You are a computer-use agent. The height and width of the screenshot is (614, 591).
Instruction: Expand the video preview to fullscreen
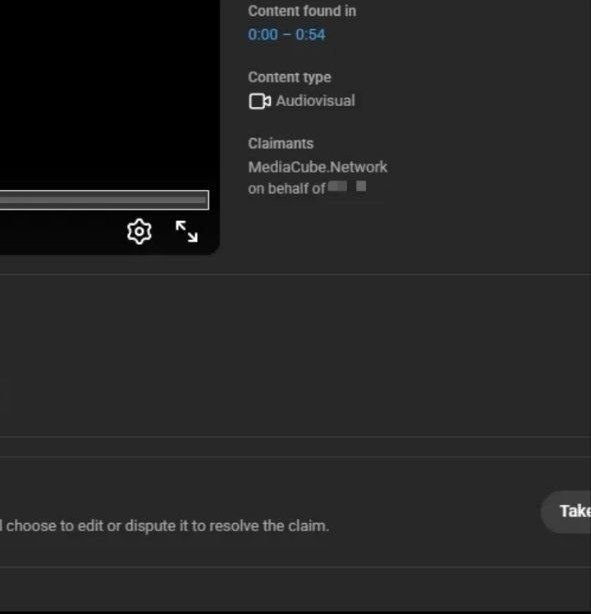pyautogui.click(x=187, y=231)
